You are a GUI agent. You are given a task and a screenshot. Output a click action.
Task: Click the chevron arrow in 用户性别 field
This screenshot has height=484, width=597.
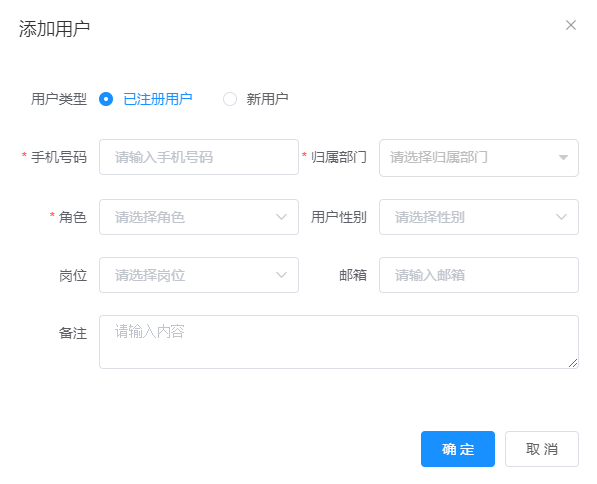tap(561, 217)
